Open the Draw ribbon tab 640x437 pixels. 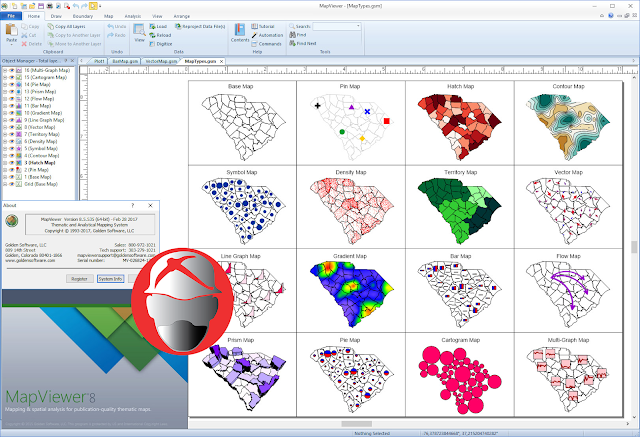click(x=56, y=16)
